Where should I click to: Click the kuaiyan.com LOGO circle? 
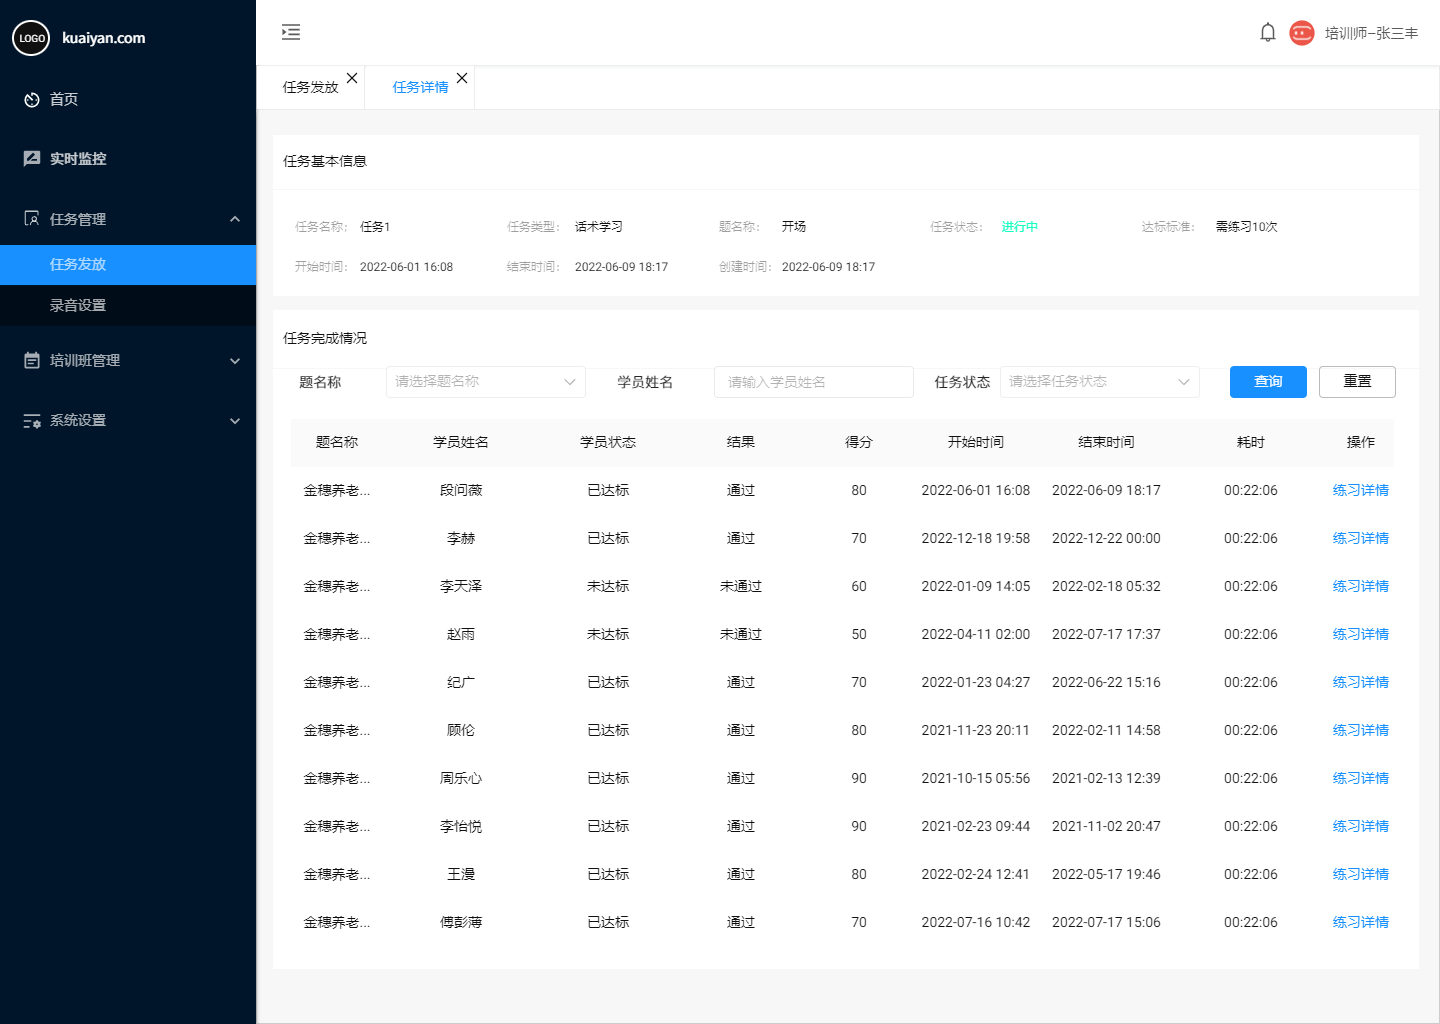point(31,38)
